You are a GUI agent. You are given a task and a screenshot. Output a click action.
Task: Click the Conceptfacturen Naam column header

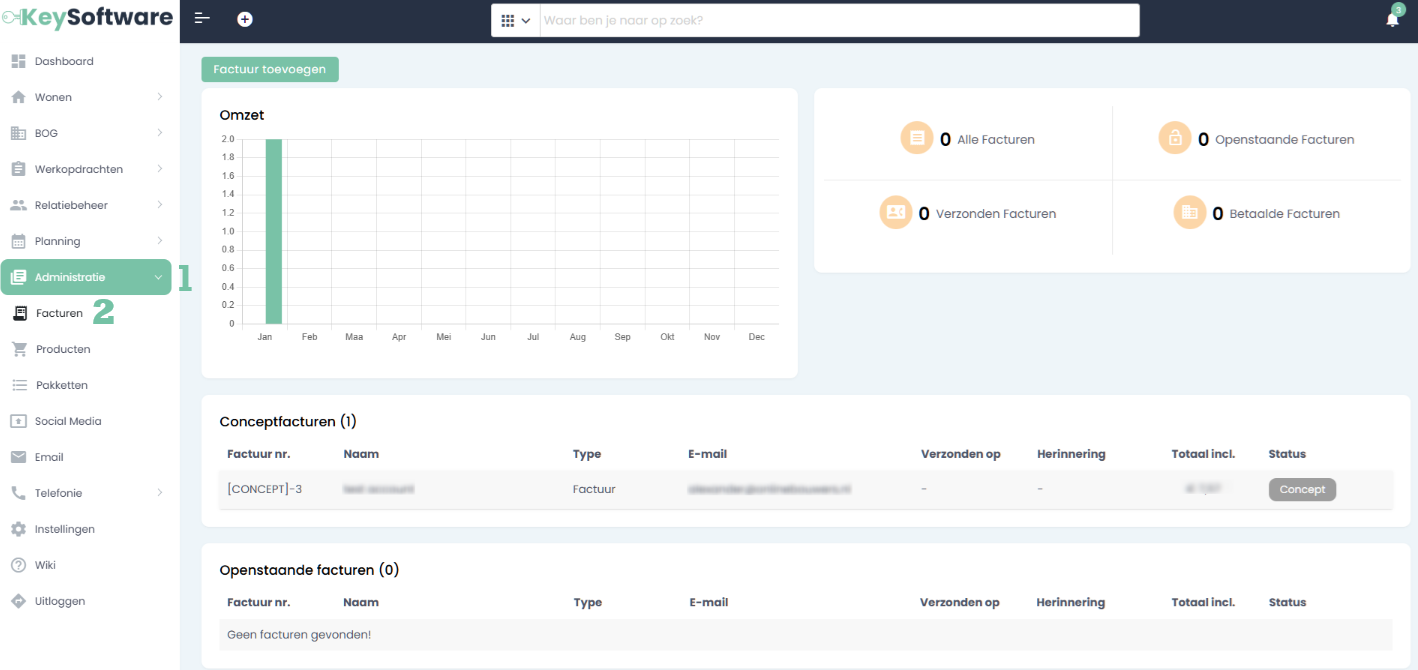(361, 454)
